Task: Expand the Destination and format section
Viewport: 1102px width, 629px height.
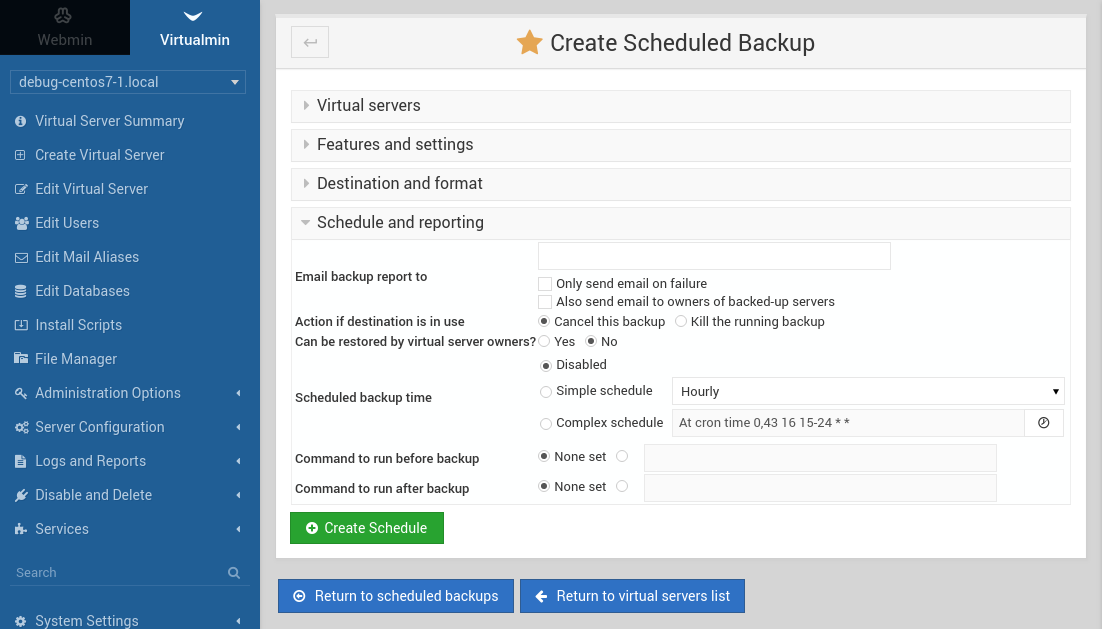Action: click(x=680, y=183)
